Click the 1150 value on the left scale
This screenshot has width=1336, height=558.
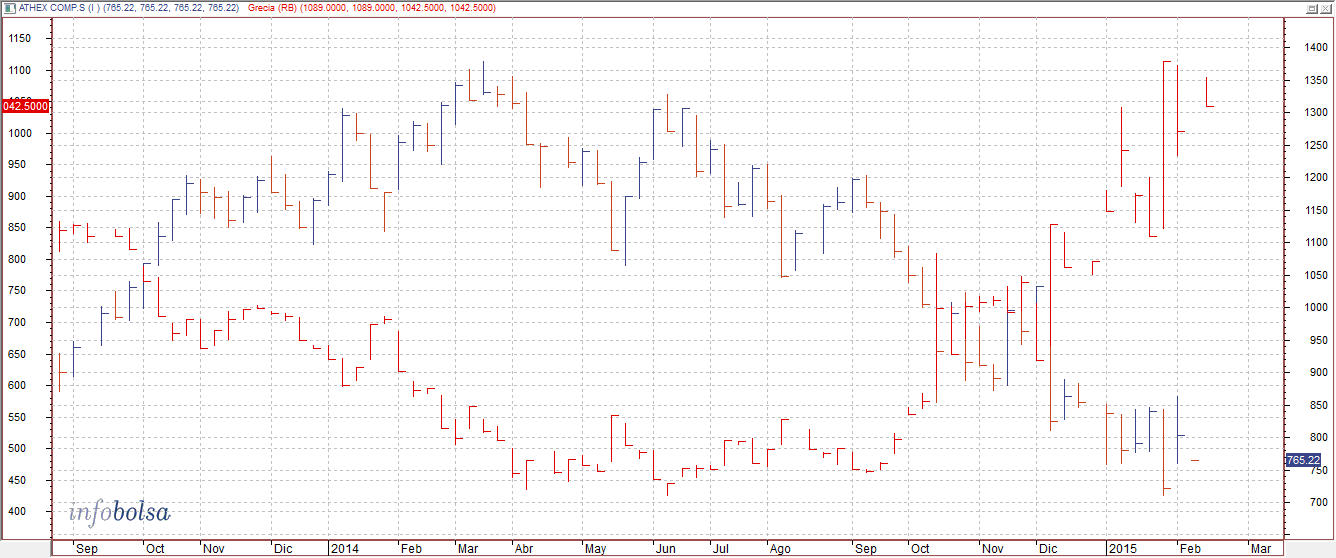(20, 39)
